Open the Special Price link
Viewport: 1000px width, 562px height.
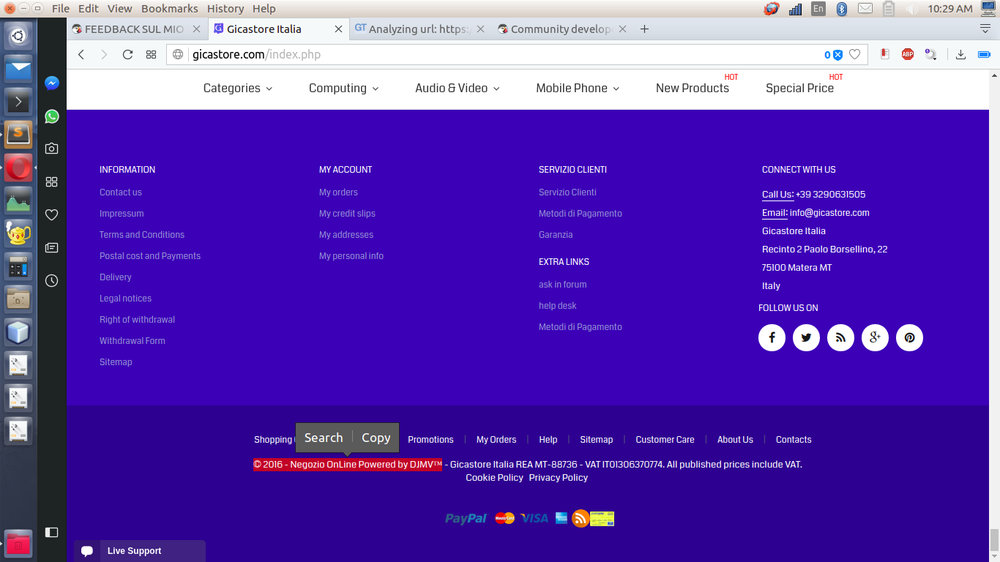pos(800,88)
